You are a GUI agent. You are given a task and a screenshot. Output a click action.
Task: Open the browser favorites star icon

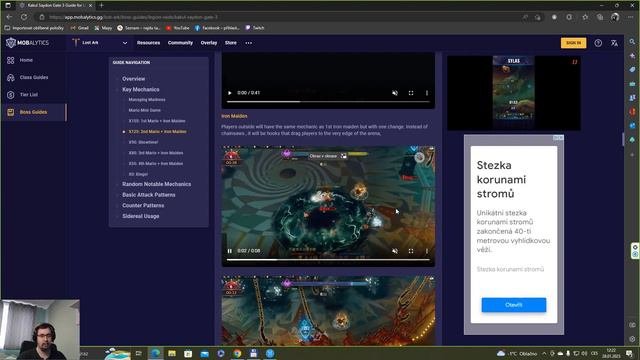pyautogui.click(x=585, y=17)
